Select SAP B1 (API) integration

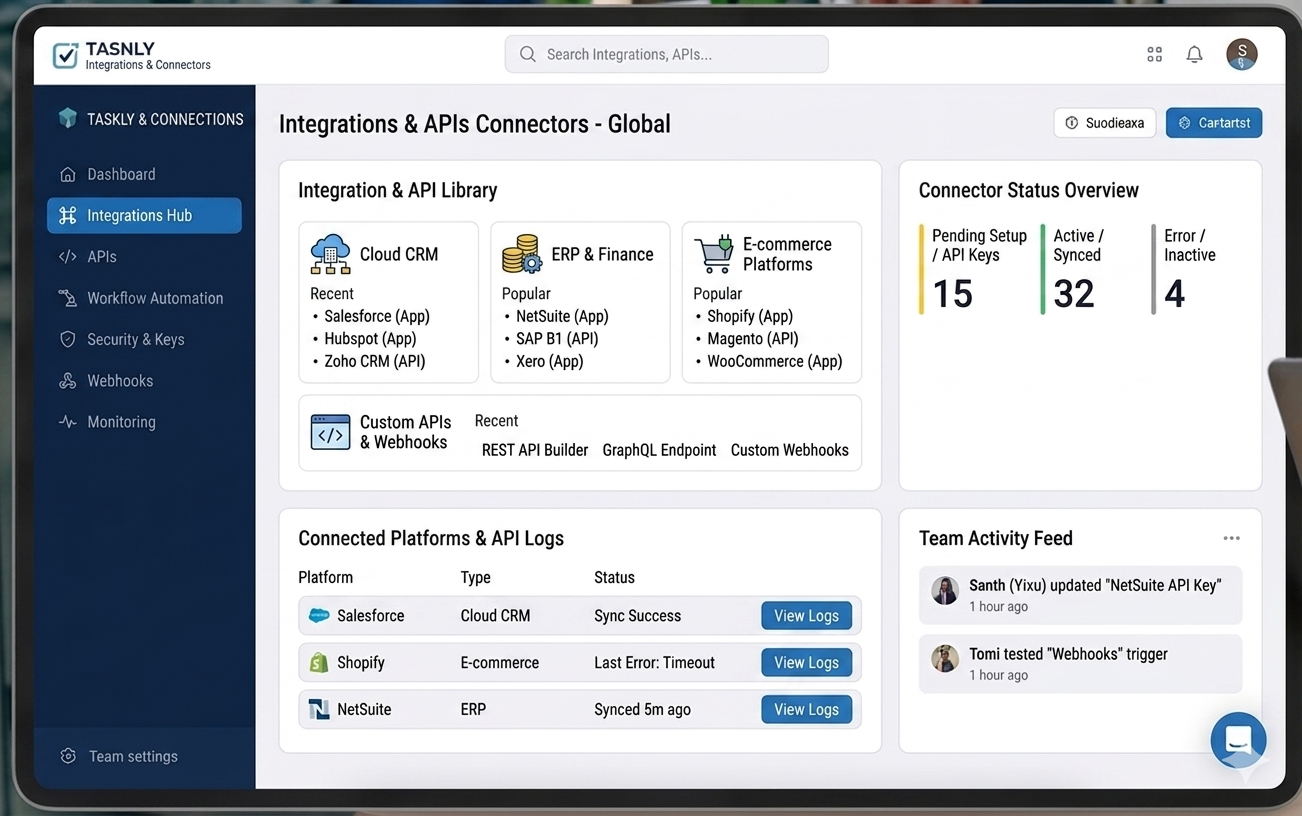coord(557,339)
